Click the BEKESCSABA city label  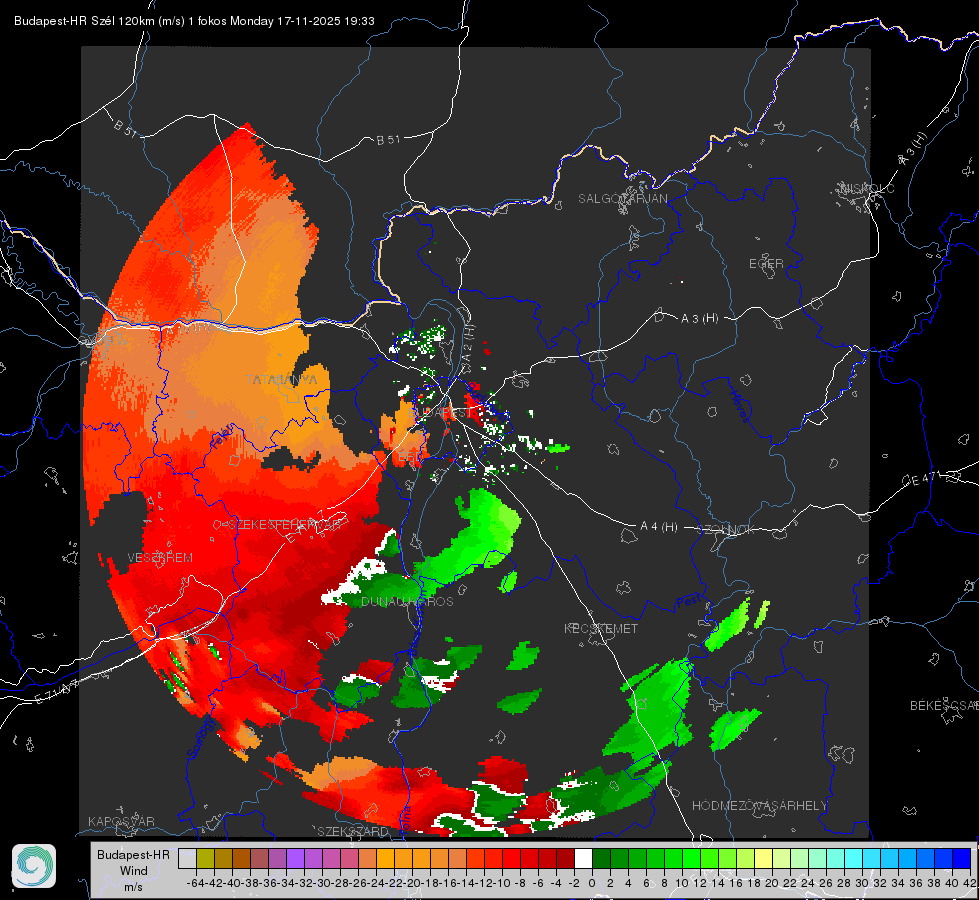[x=944, y=705]
